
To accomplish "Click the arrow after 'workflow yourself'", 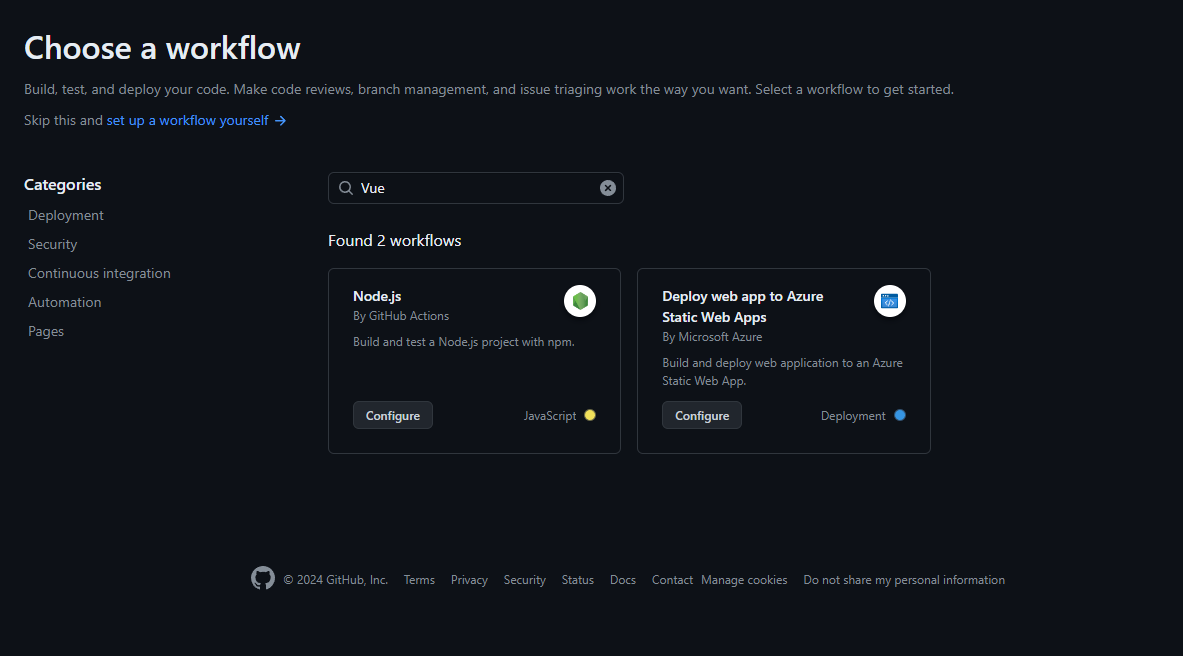I will [x=280, y=121].
